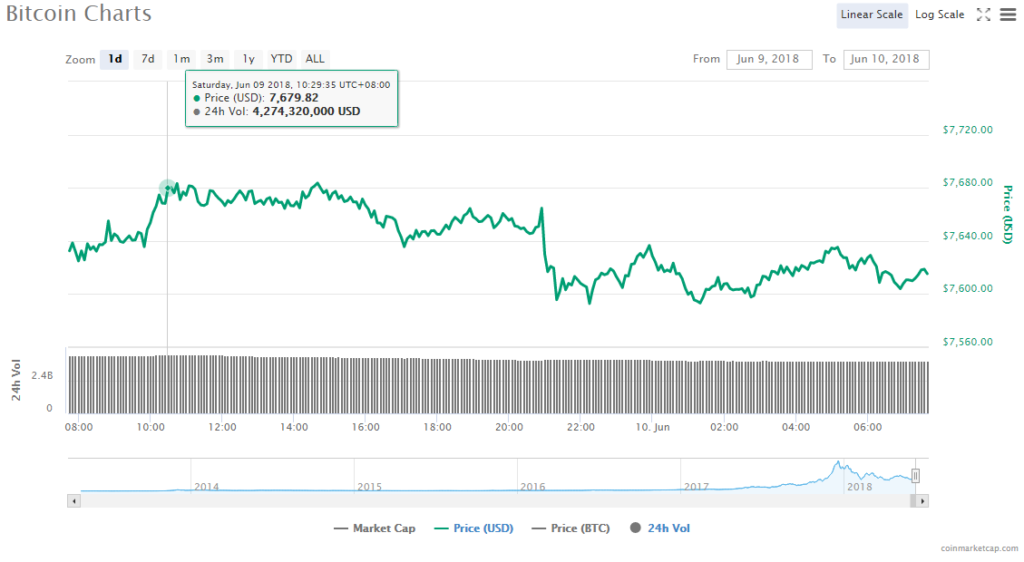1024x562 pixels.
Task: Select the 7d zoom range
Action: click(148, 59)
